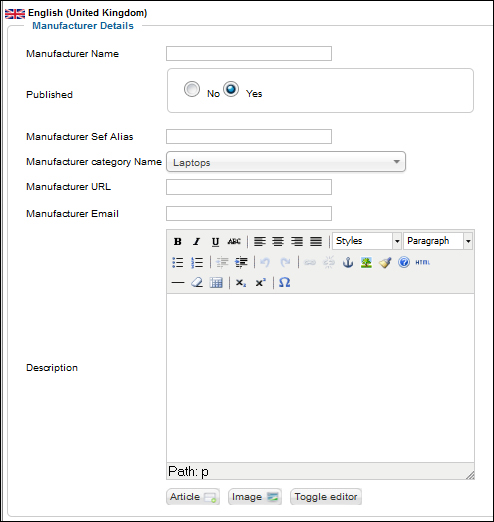Apply subscript formatting
494x522 pixels.
click(x=241, y=283)
